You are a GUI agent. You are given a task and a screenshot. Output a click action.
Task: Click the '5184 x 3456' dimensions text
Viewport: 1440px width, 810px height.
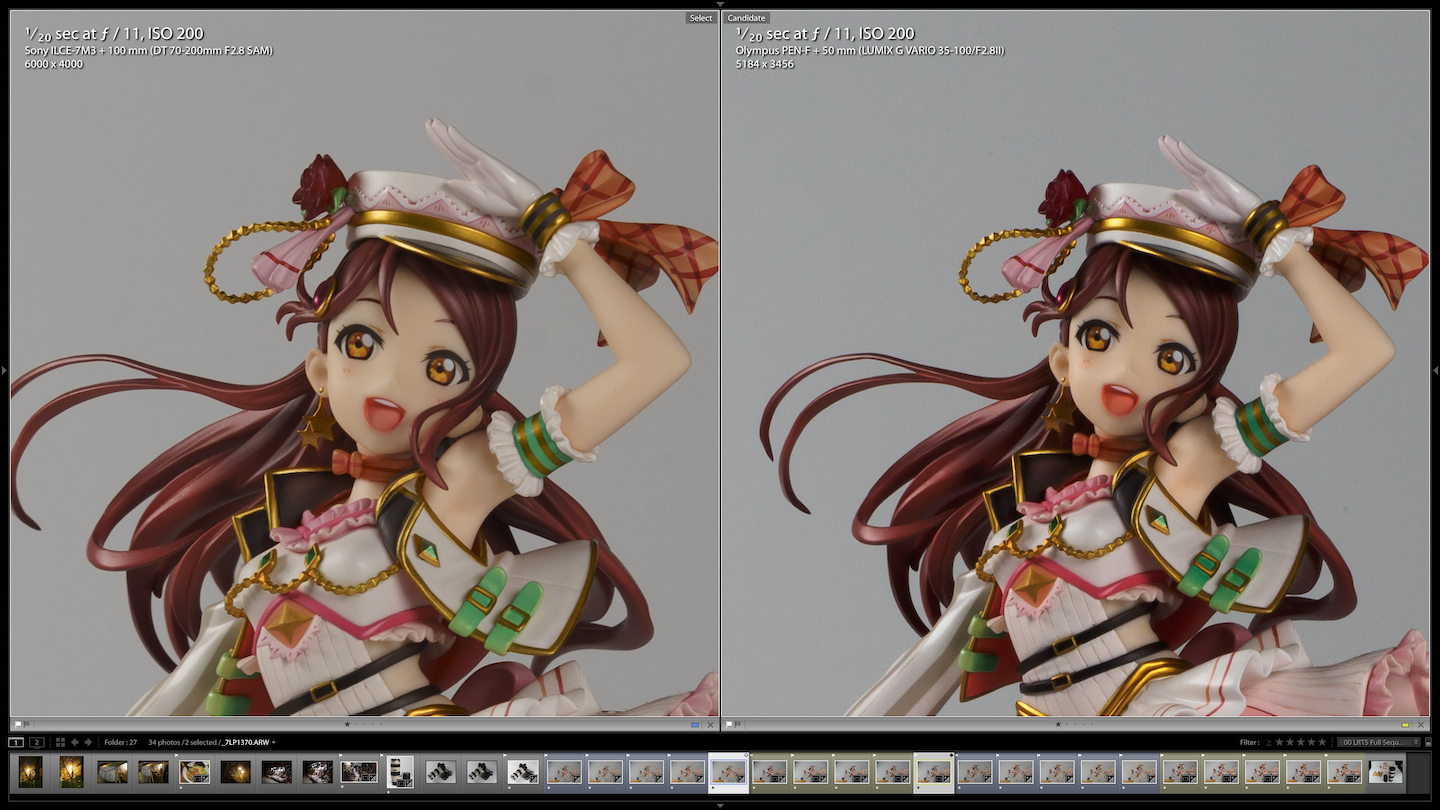764,64
